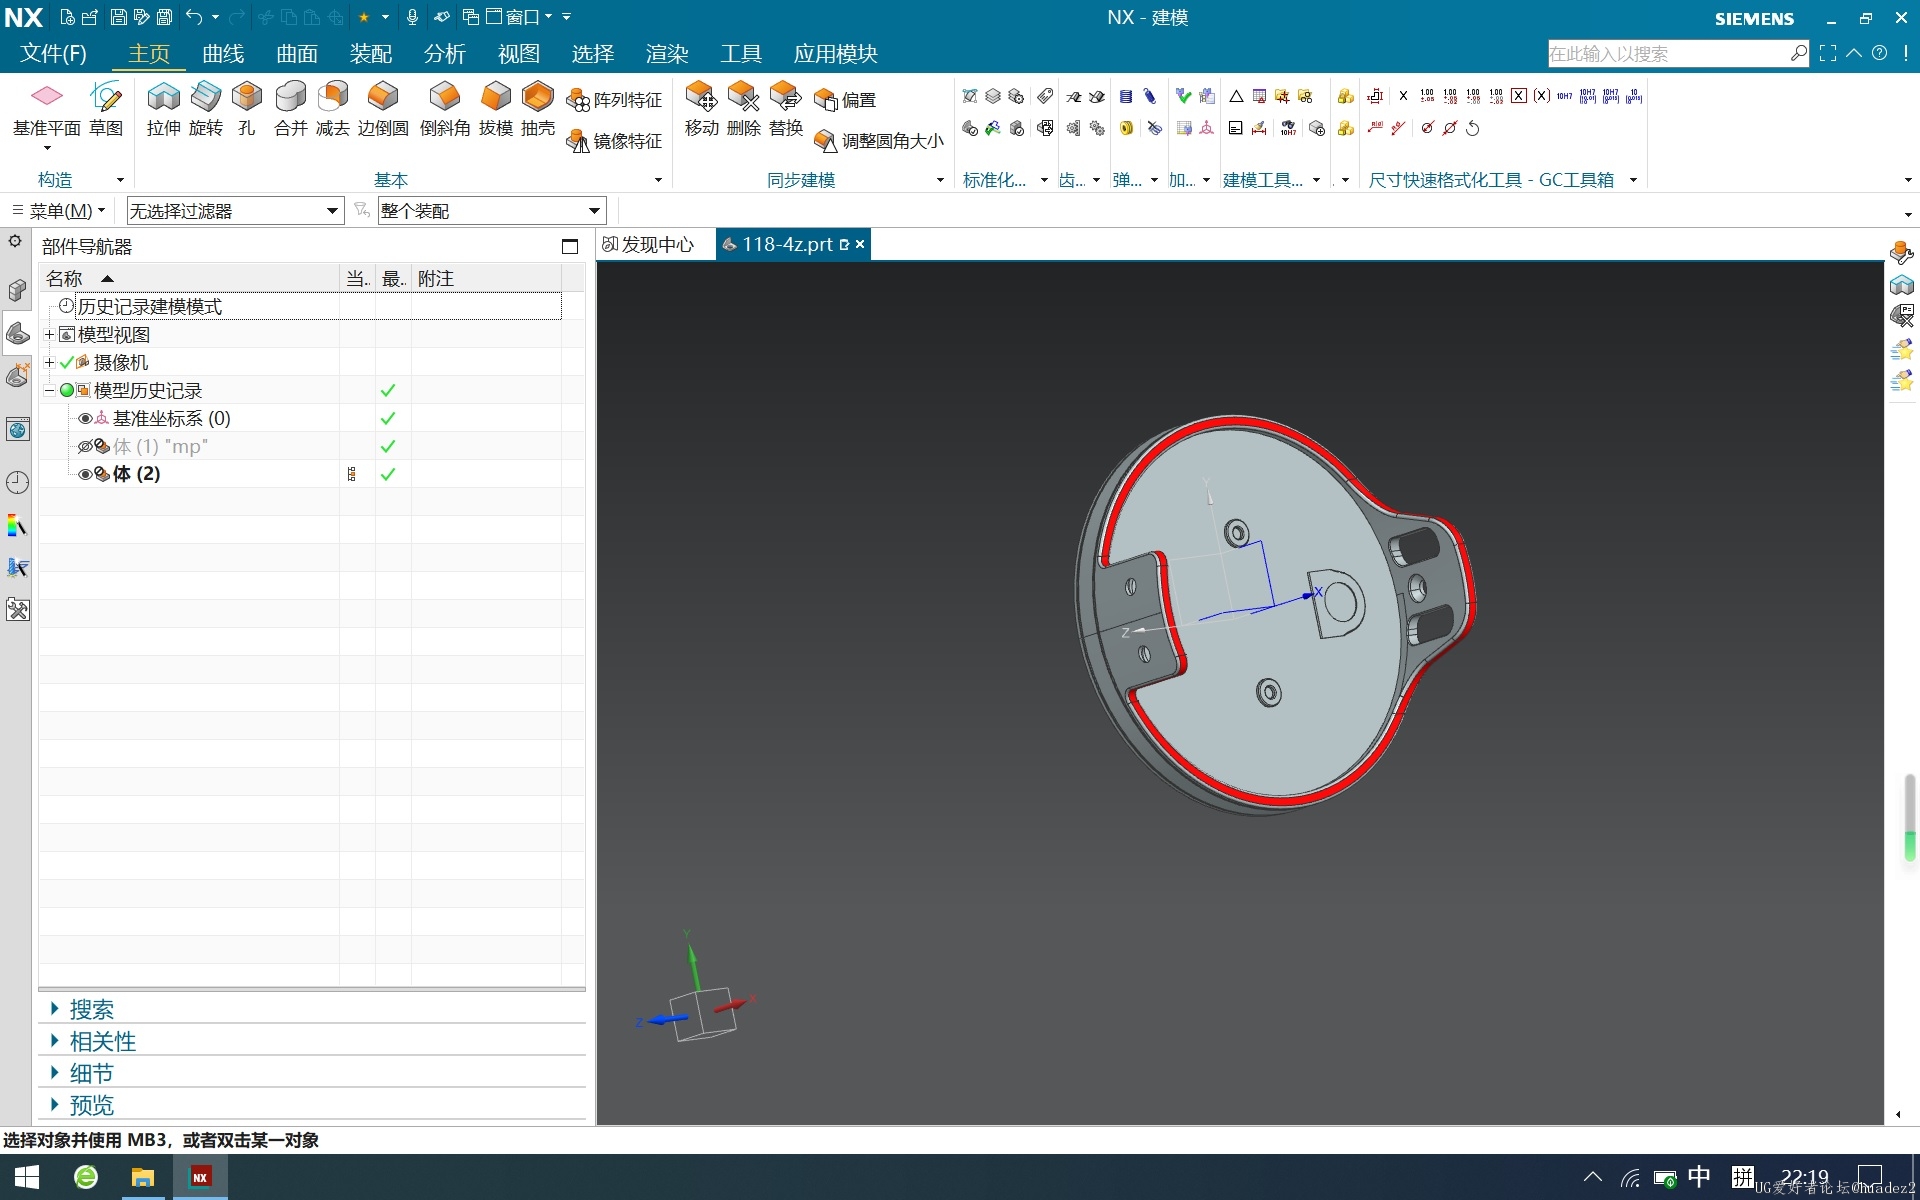Image resolution: width=1920 pixels, height=1200 pixels.
Task: Switch to the 分析 ribbon tab
Action: point(445,53)
